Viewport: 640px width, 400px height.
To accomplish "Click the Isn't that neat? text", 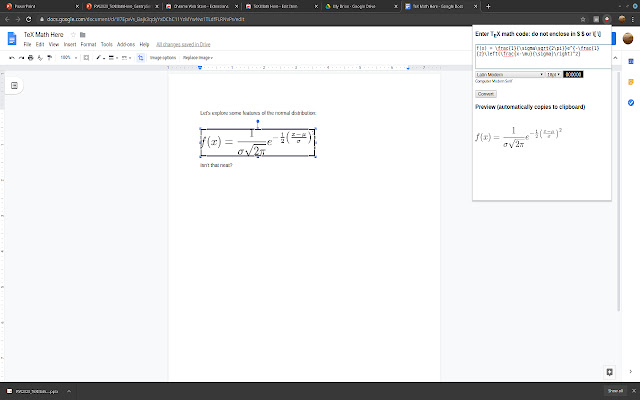I will 216,165.
